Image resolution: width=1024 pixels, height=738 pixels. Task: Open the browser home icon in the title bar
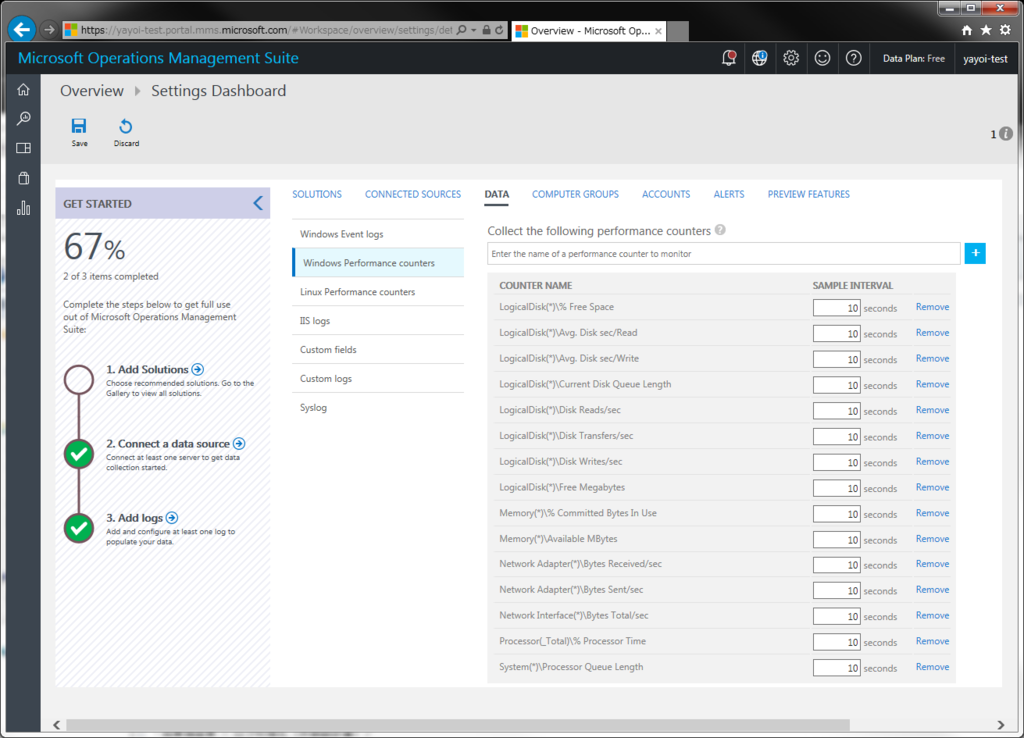tap(967, 30)
